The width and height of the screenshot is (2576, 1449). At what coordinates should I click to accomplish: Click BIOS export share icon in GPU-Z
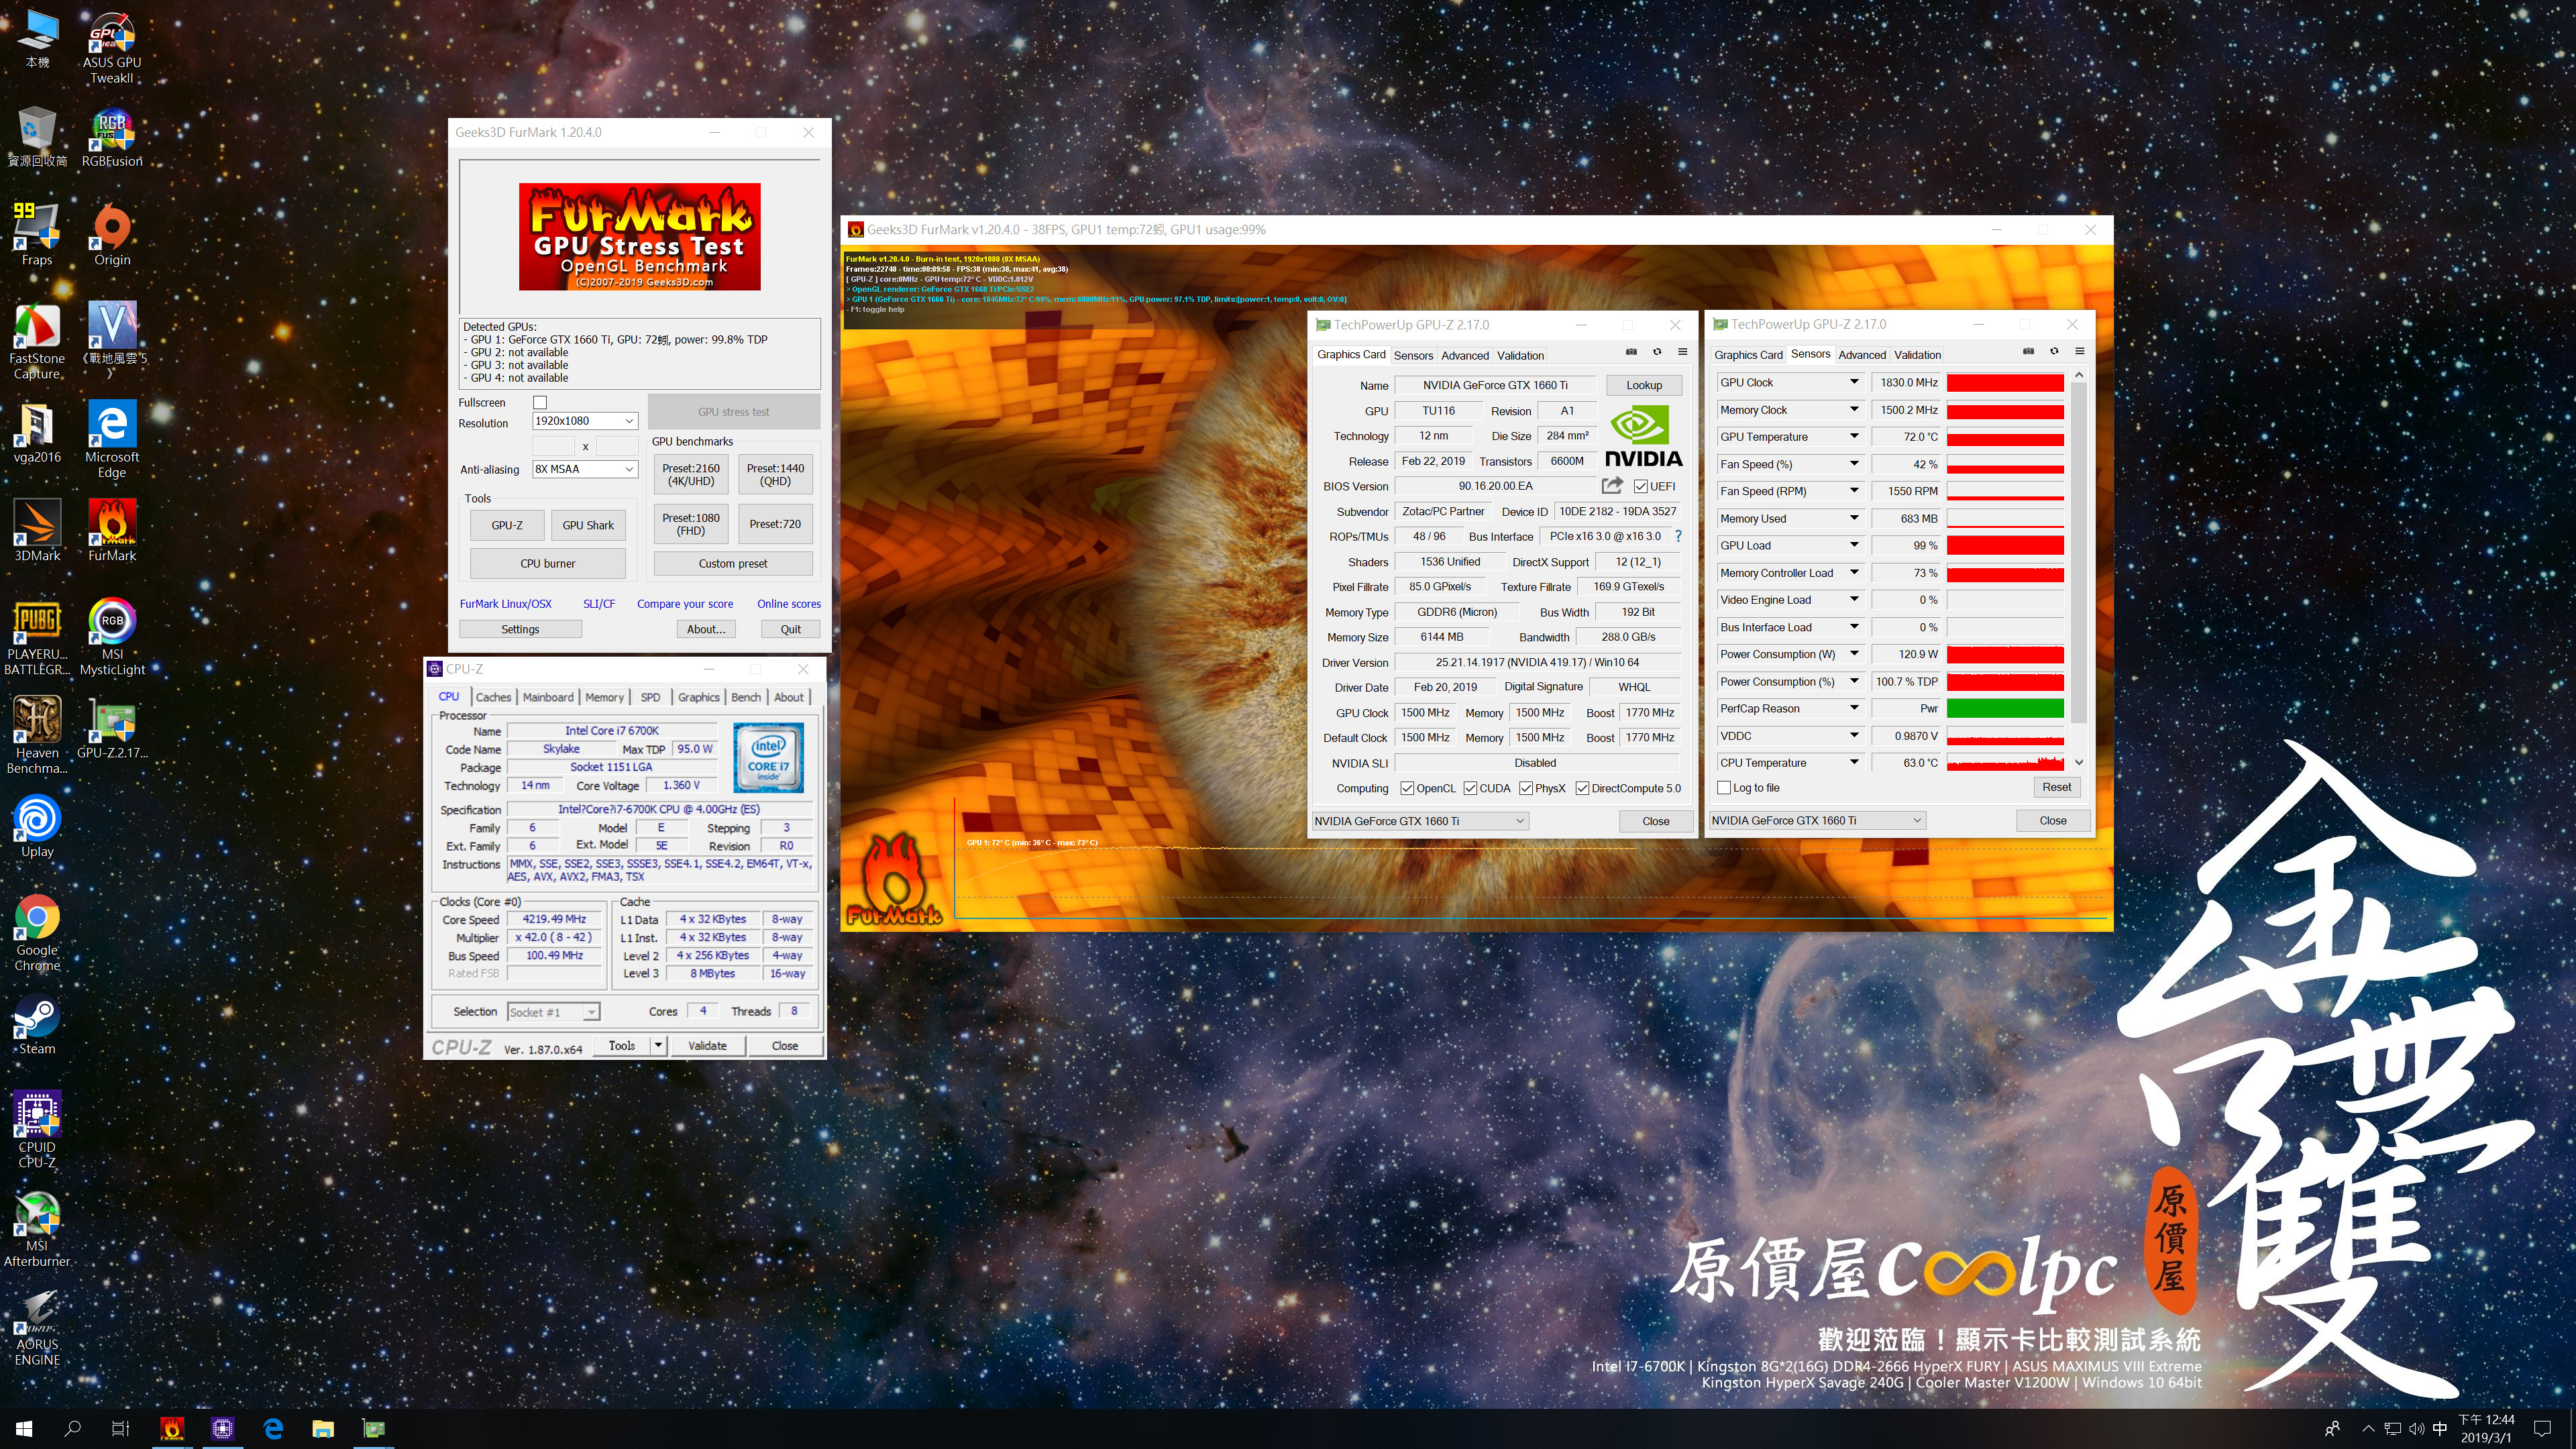[1612, 486]
